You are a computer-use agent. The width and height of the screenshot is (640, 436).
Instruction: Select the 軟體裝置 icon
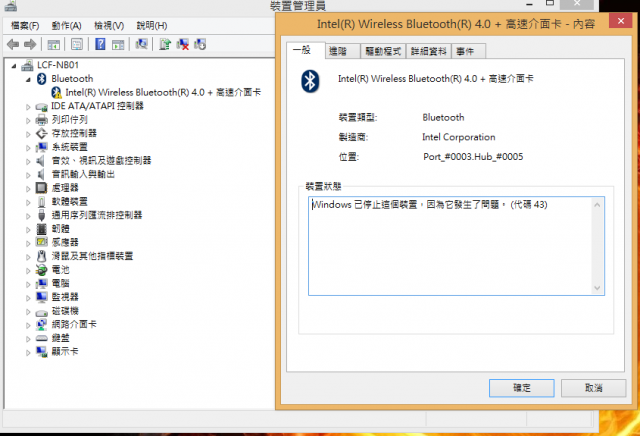tap(41, 202)
